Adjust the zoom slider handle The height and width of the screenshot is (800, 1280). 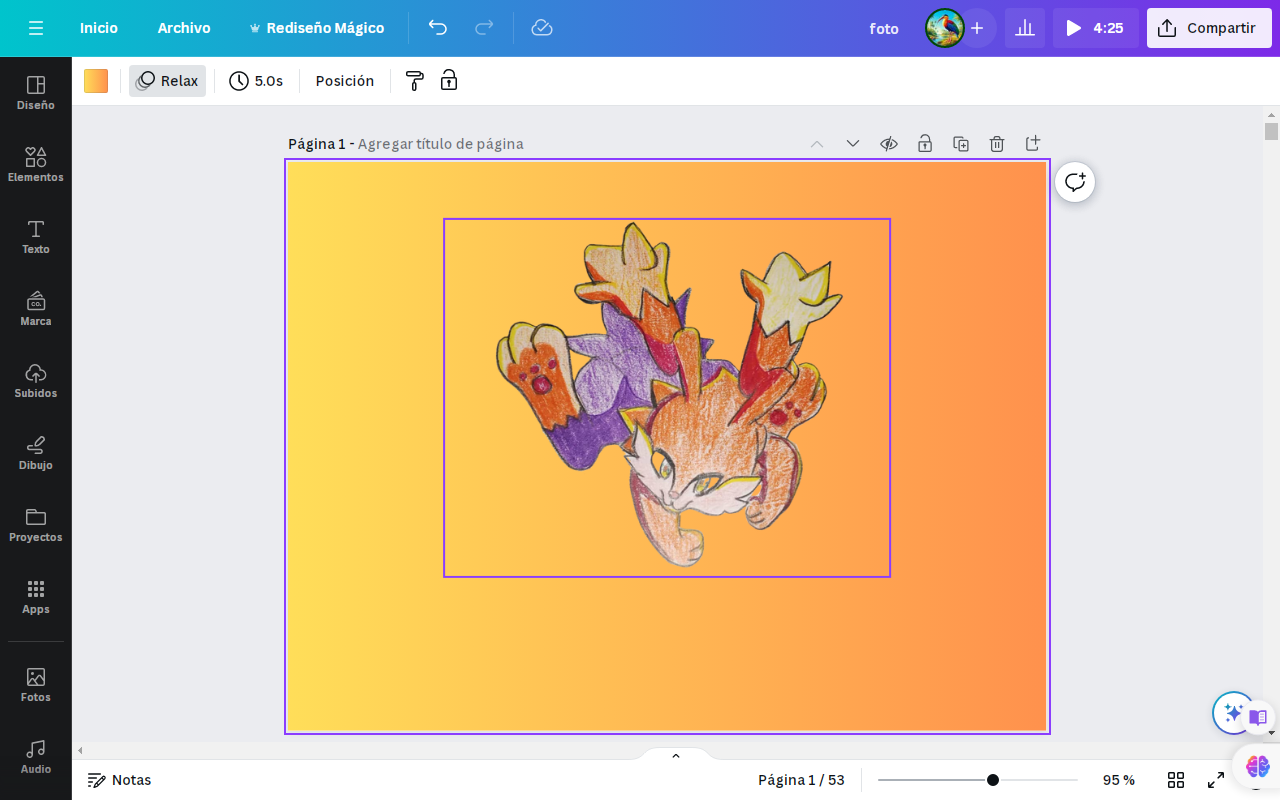(x=993, y=780)
